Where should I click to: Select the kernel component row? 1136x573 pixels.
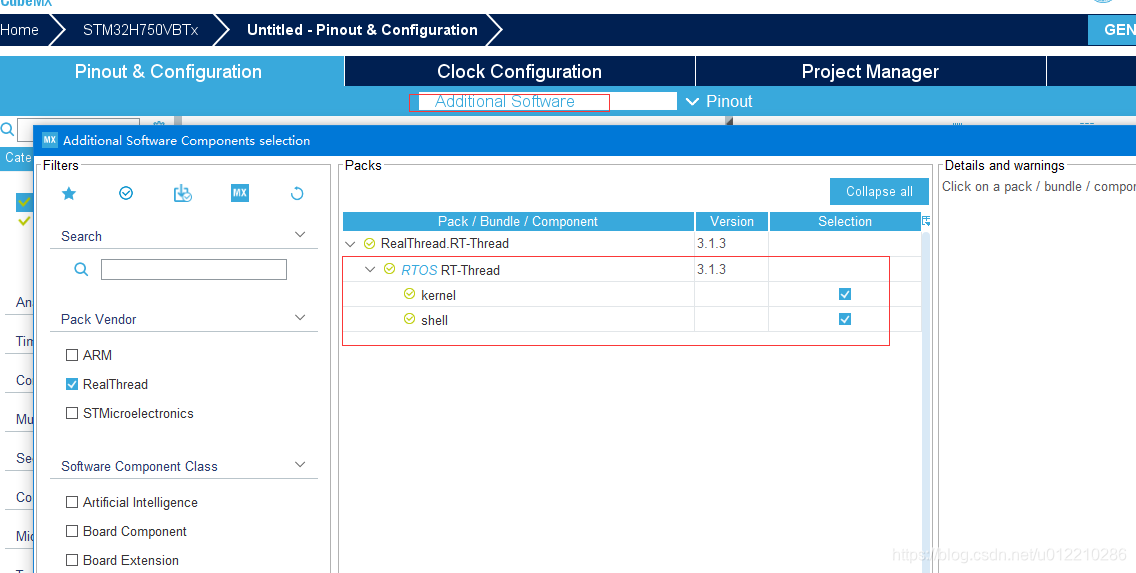pyautogui.click(x=632, y=294)
